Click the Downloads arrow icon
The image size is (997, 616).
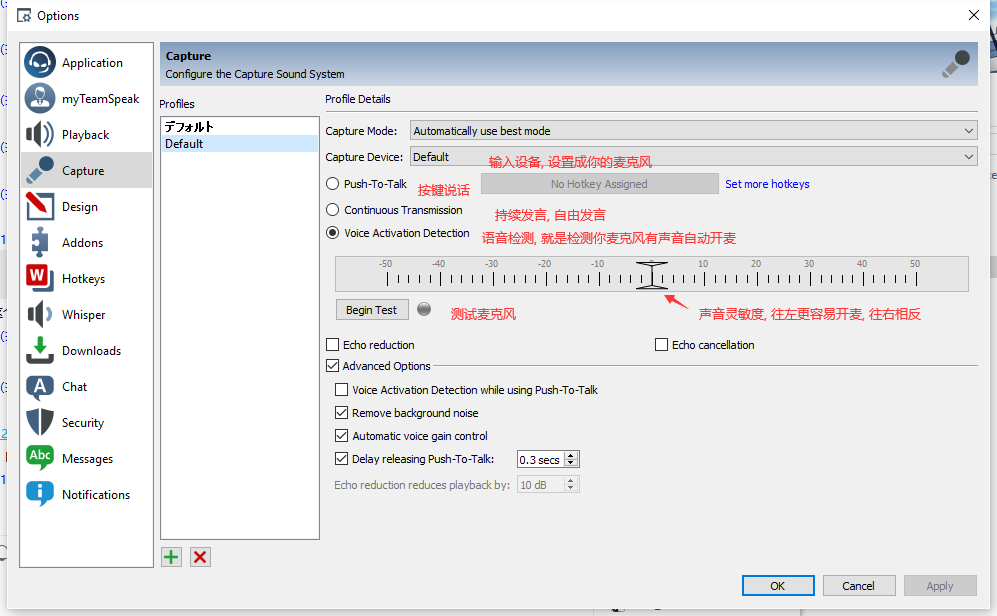tap(39, 350)
